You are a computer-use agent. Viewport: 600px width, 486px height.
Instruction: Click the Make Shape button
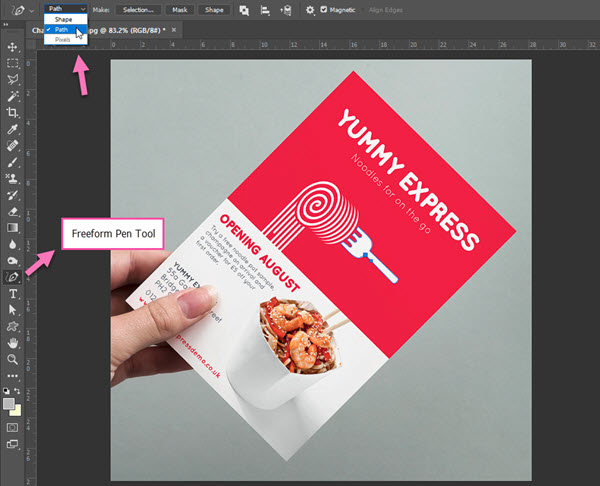pos(214,10)
